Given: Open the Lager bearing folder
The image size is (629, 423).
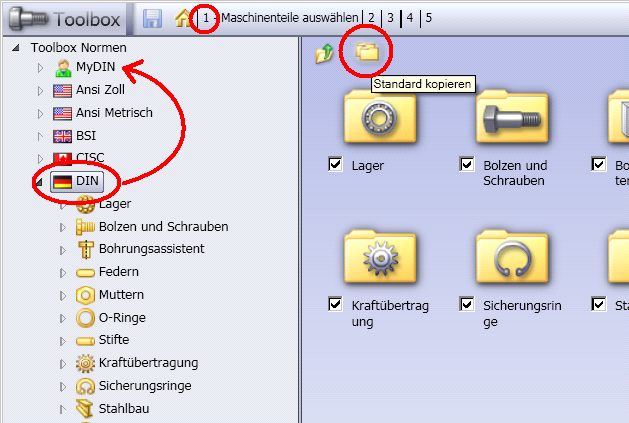Looking at the screenshot, I should (380, 117).
